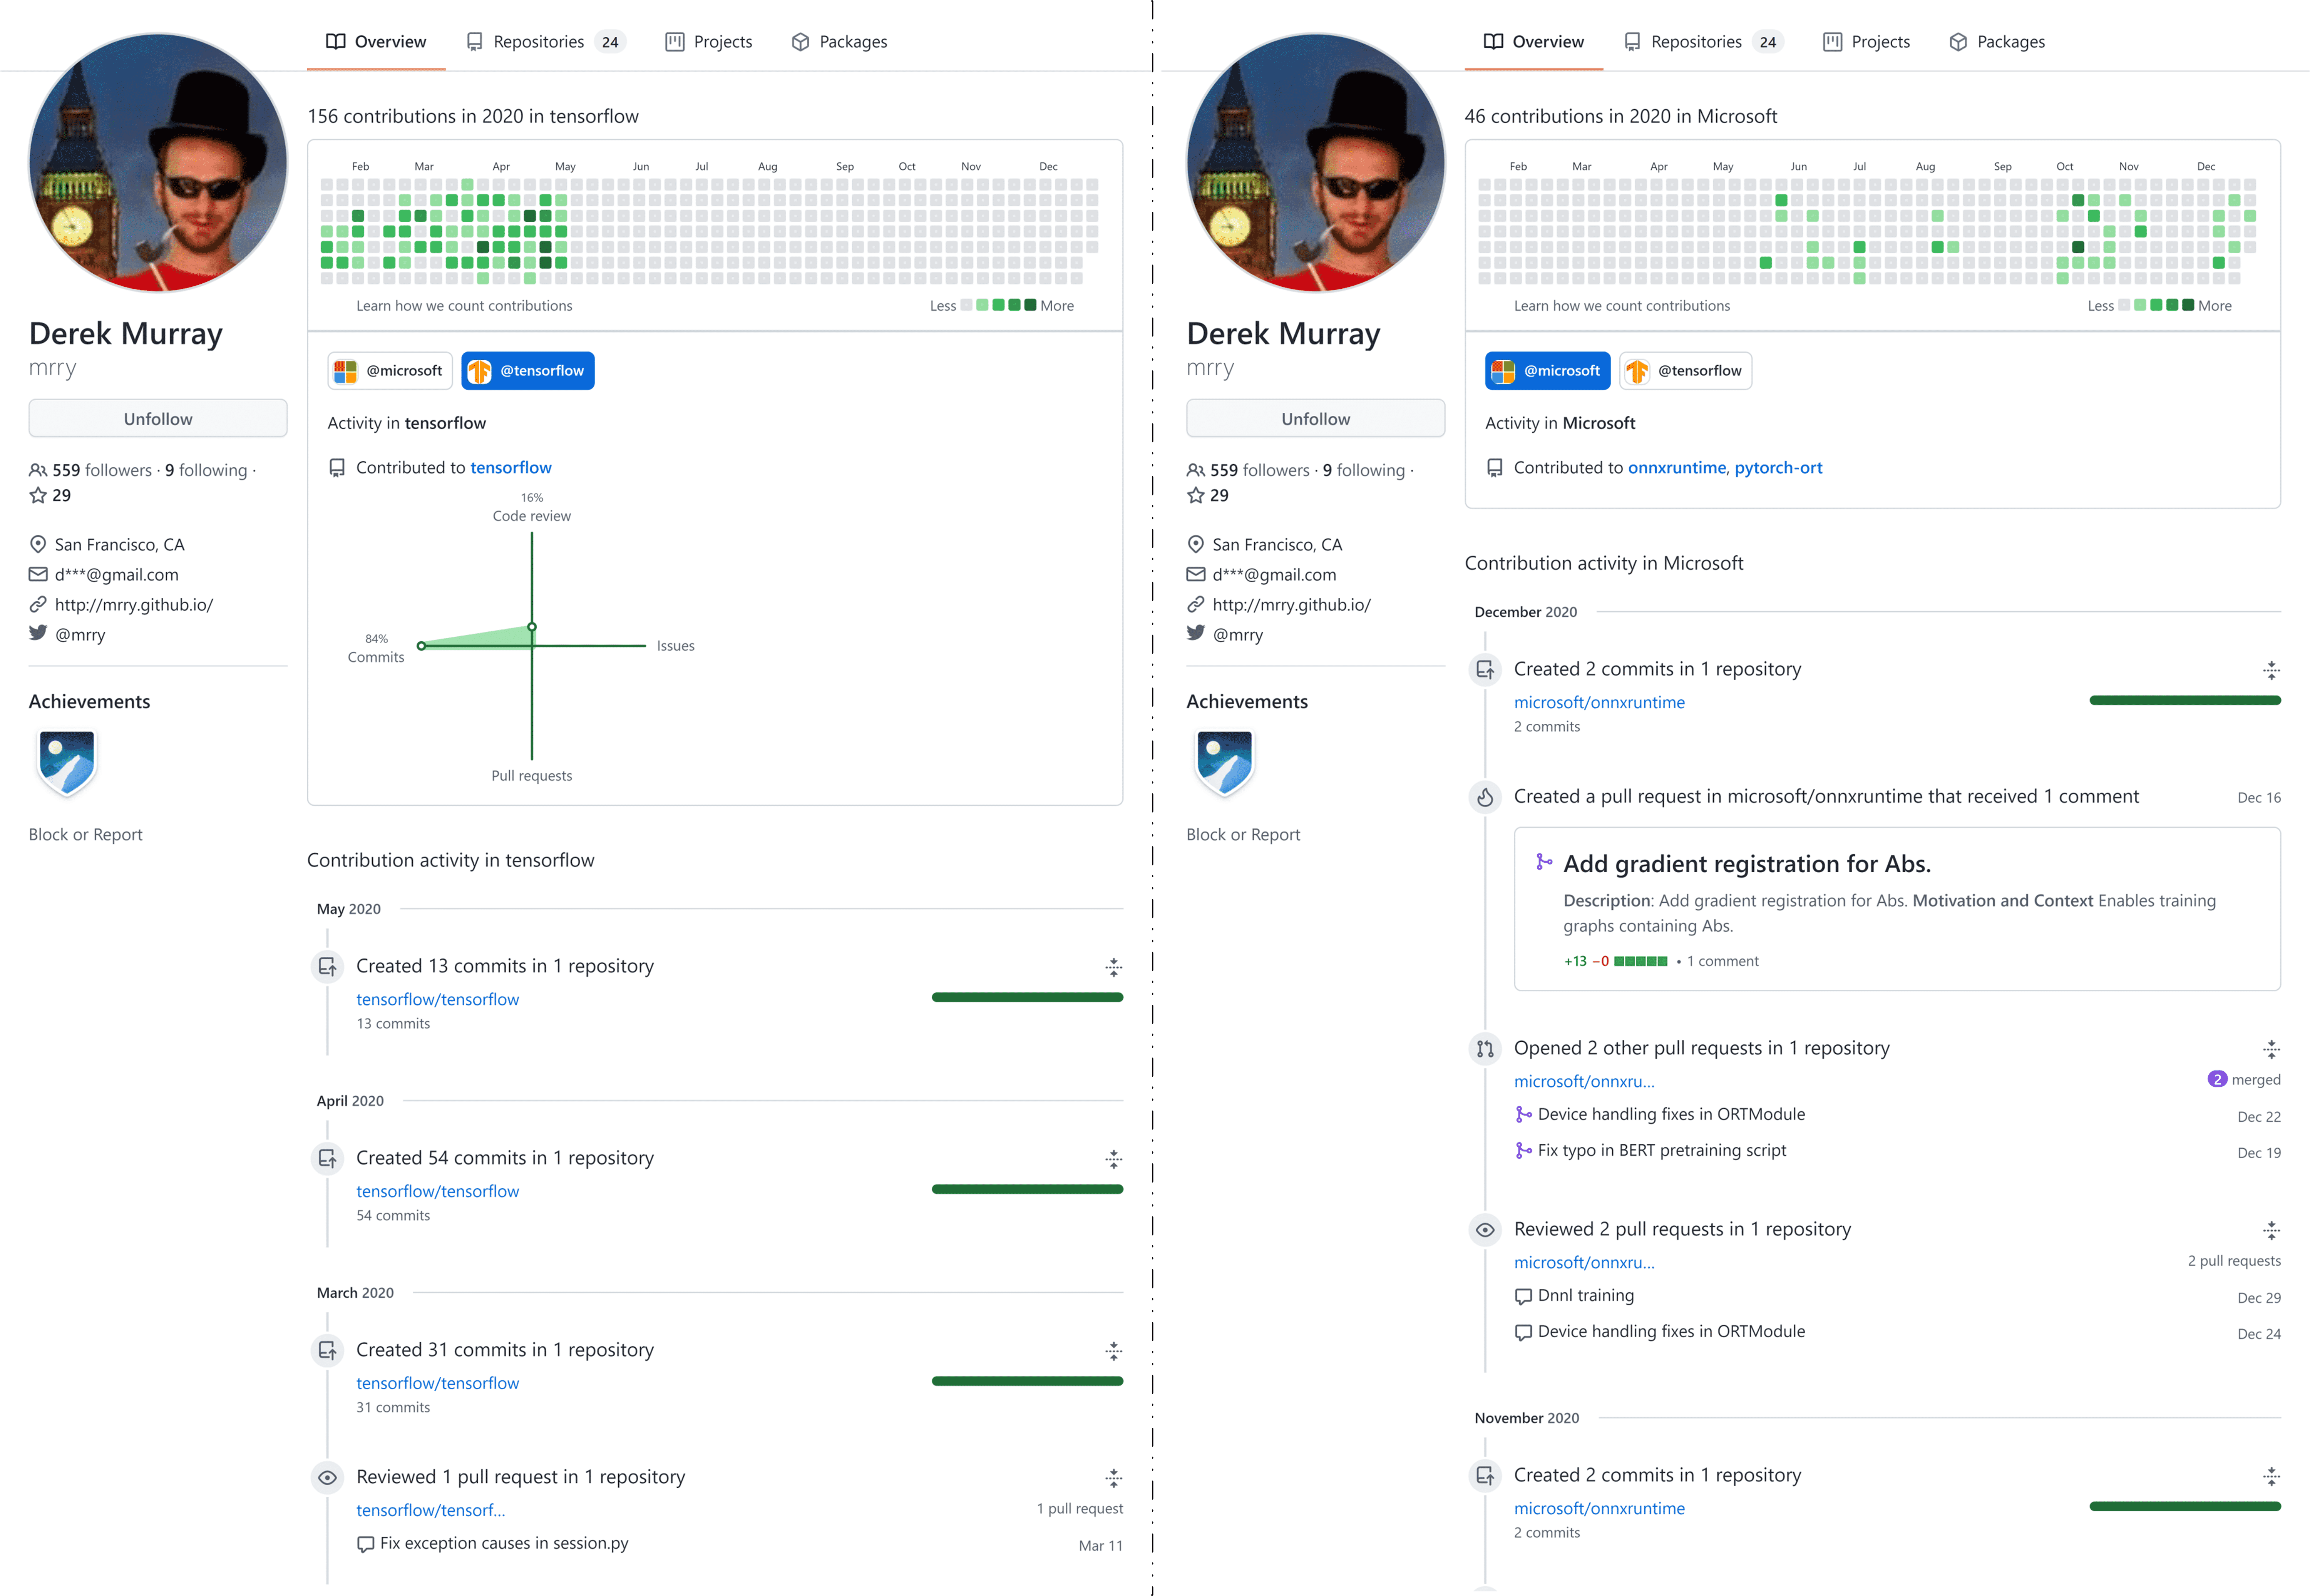This screenshot has width=2310, height=1596.
Task: Click the left profile's Twitter bird icon
Action: pyautogui.click(x=38, y=633)
